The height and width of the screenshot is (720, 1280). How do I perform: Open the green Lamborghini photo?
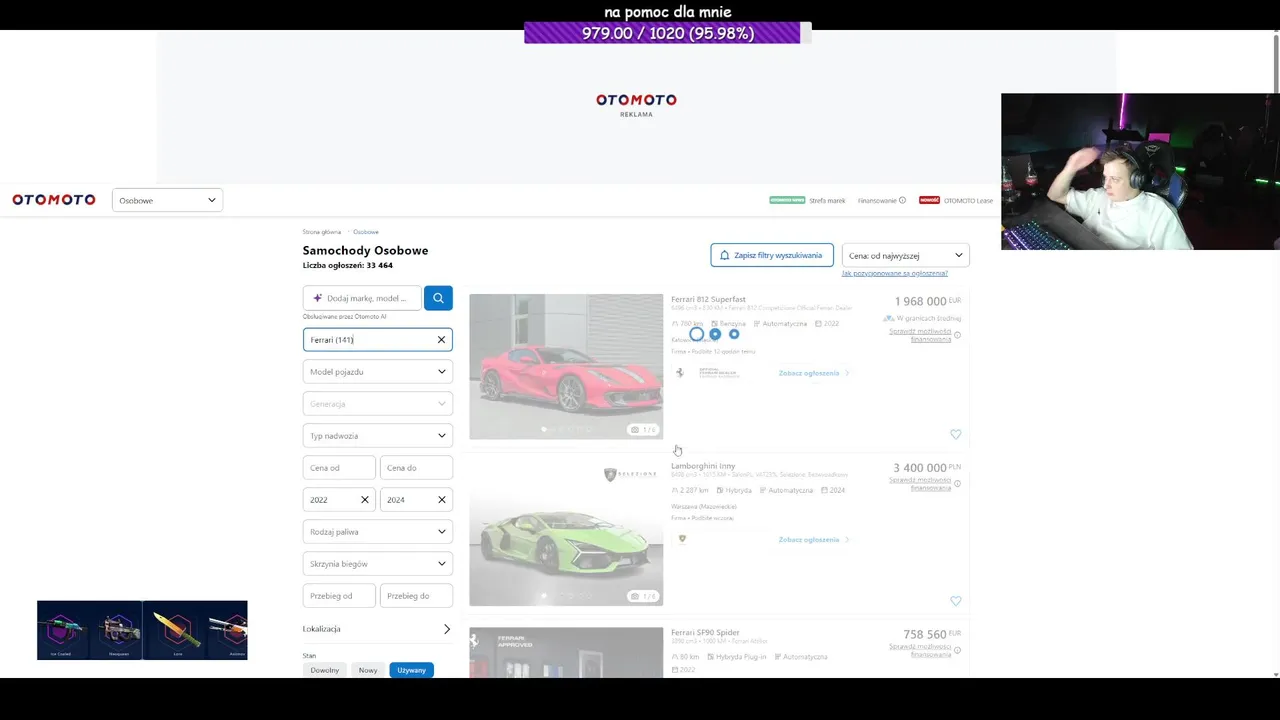point(566,533)
